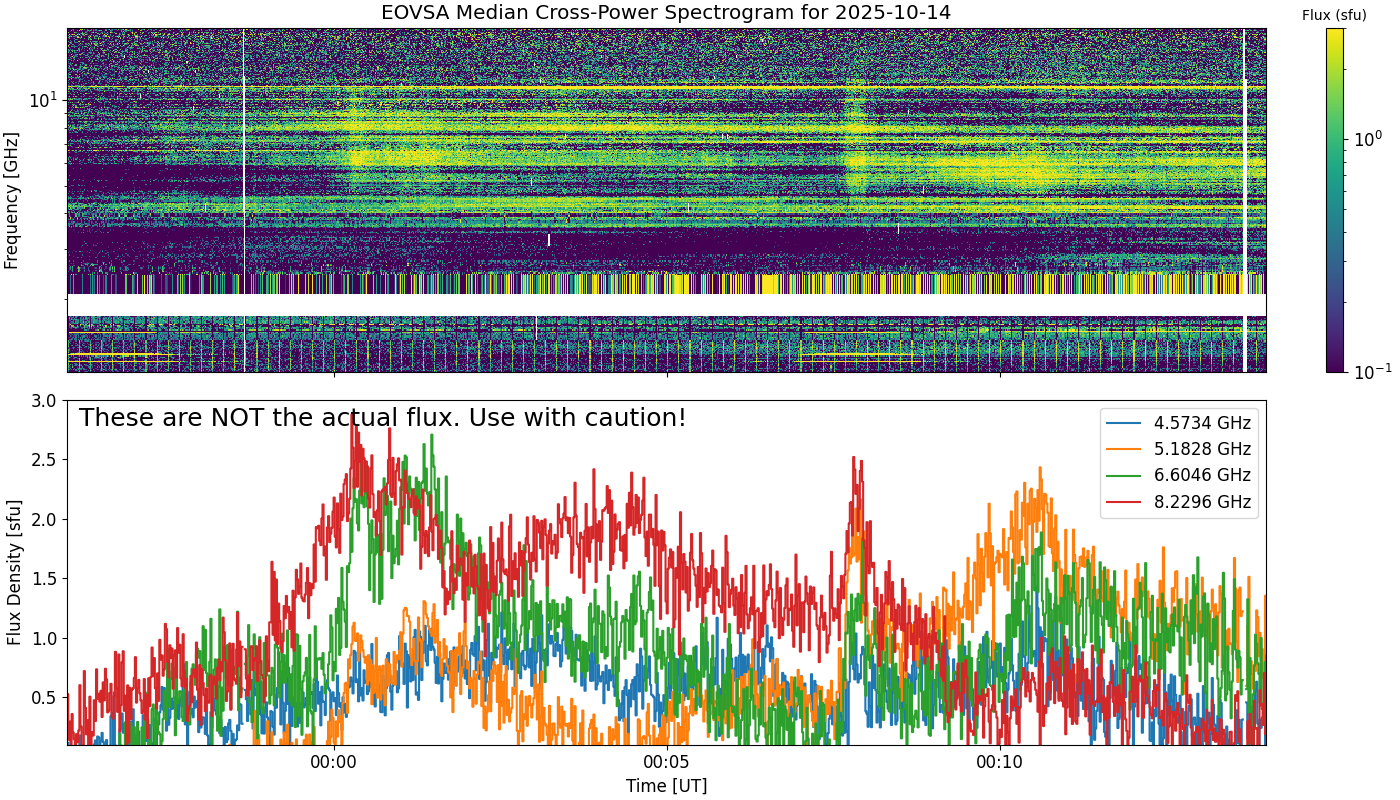Viewport: 1400px width, 800px height.
Task: Click the 3.0 flux density tick label
Action: pos(44,401)
